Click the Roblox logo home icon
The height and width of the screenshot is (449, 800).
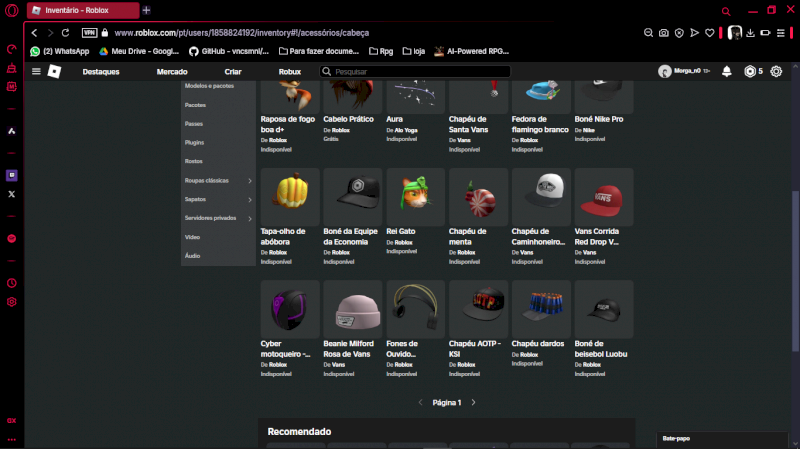55,72
